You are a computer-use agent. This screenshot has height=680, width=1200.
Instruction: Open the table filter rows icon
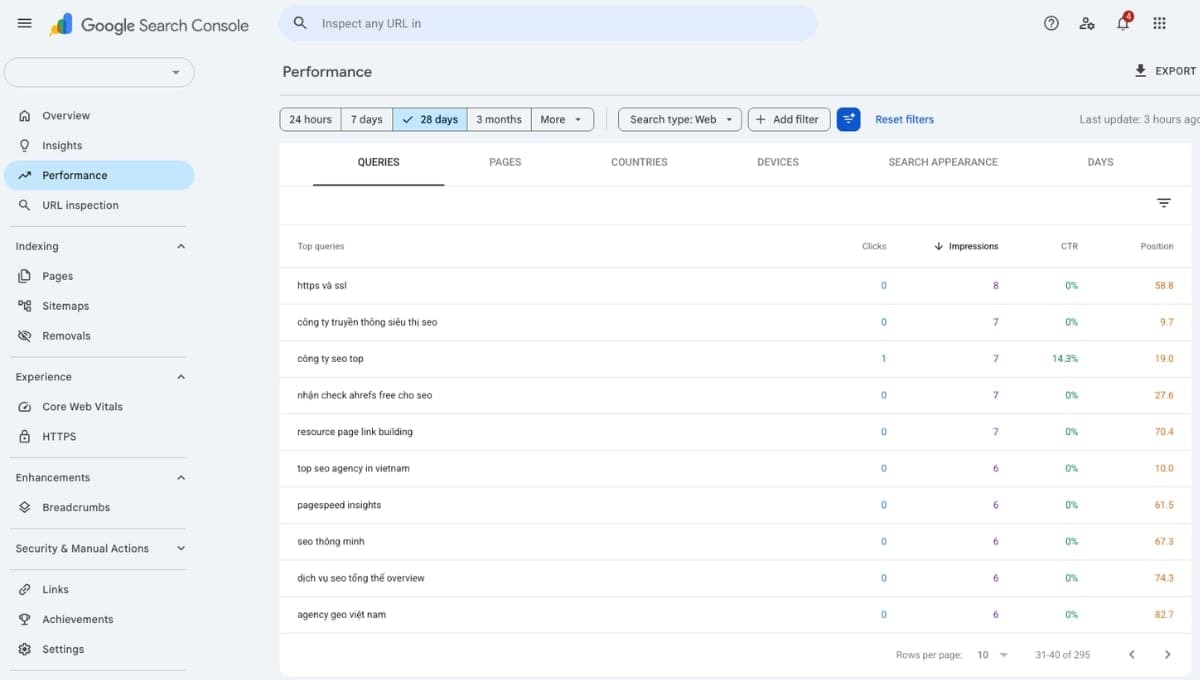point(1164,203)
